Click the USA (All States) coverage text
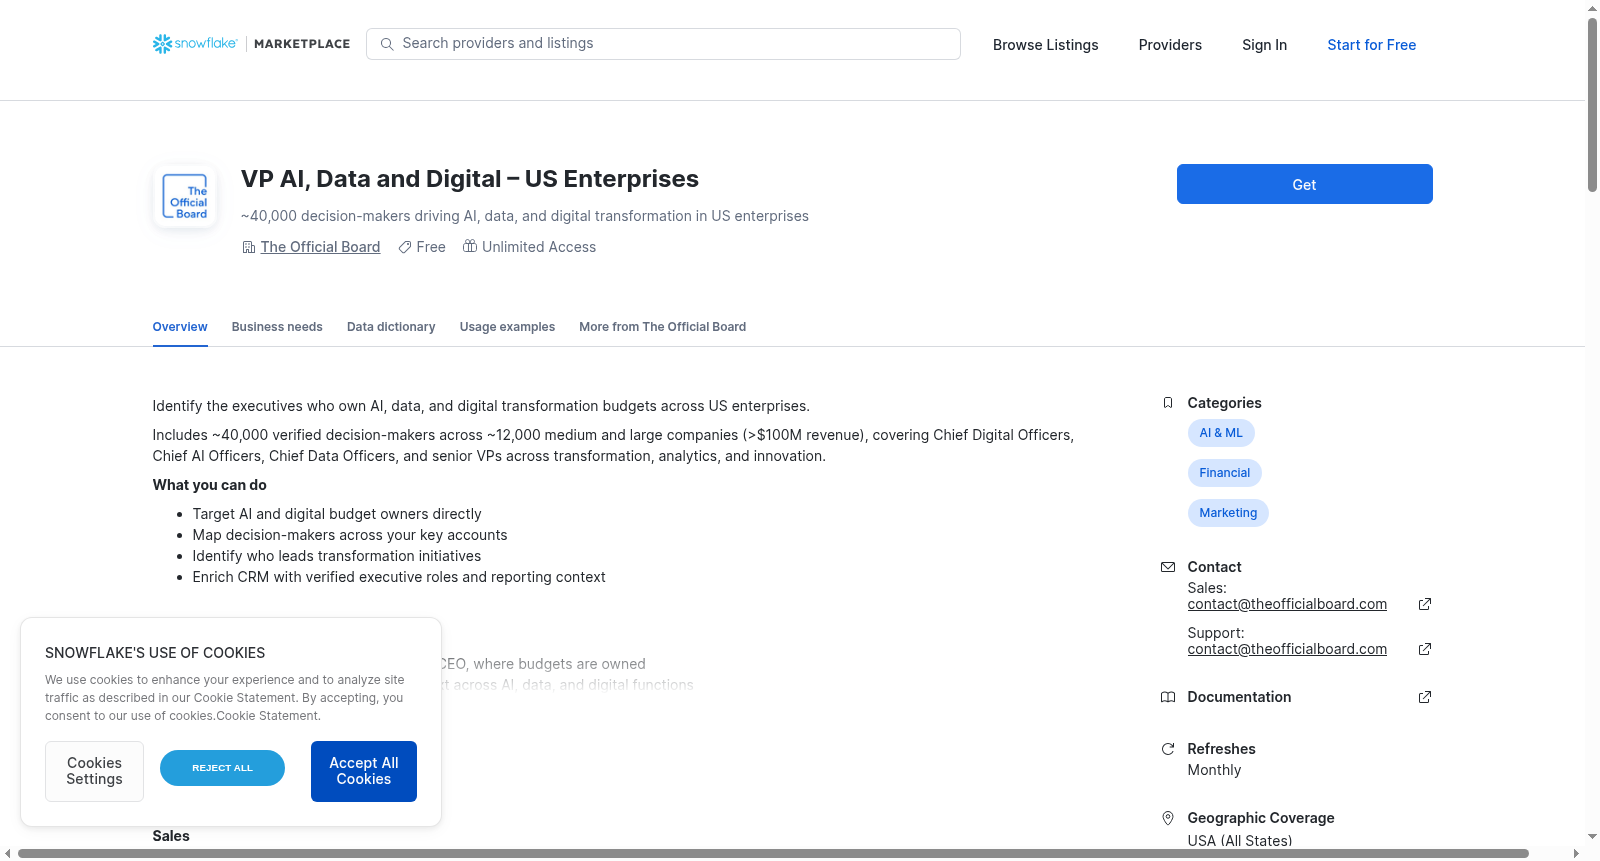 click(x=1240, y=841)
